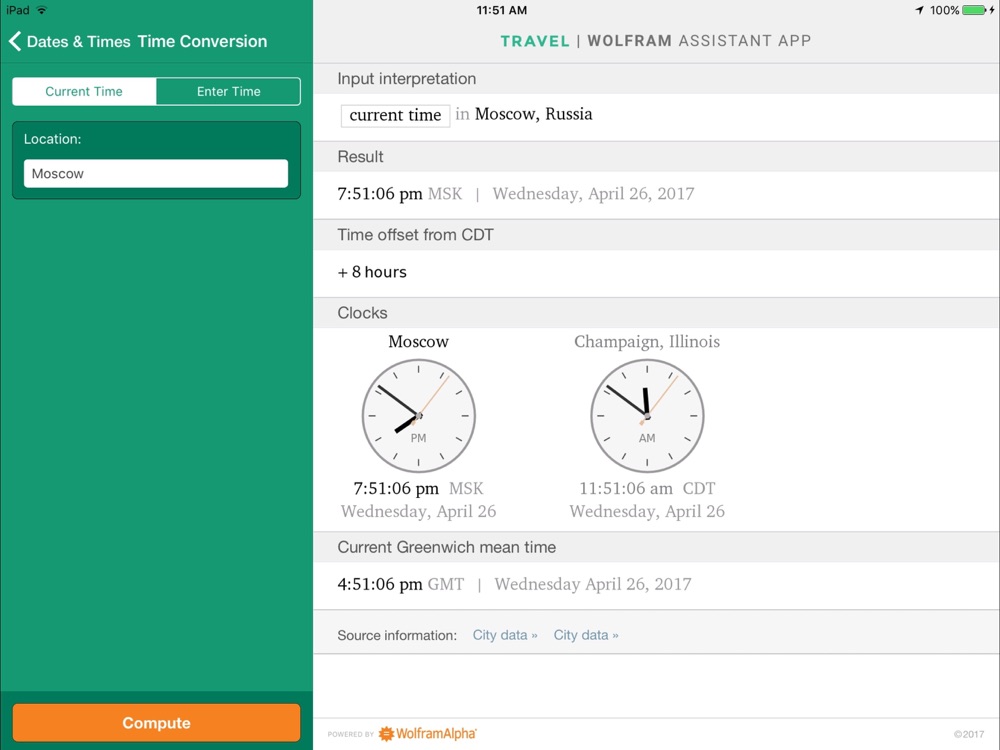Tap the '+ 8 hours' offset value

pos(372,272)
